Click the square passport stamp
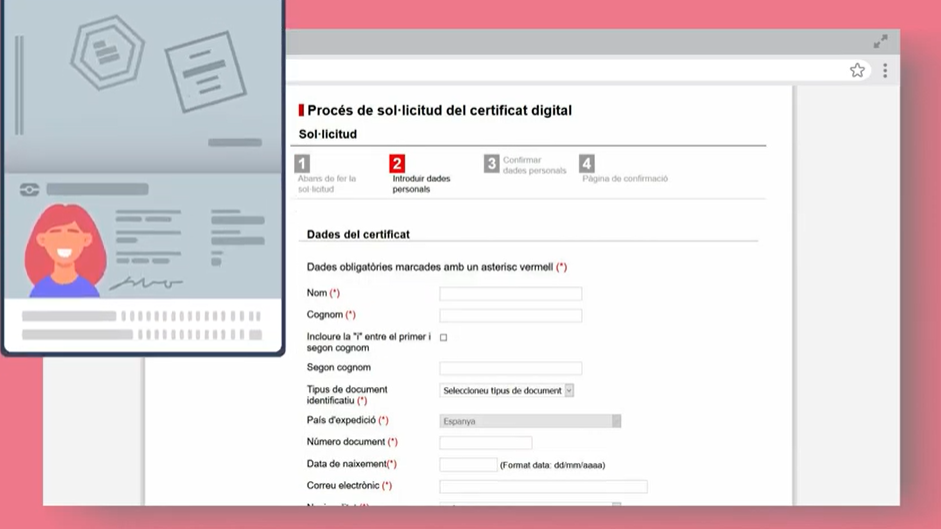This screenshot has height=529, width=941. (x=205, y=71)
